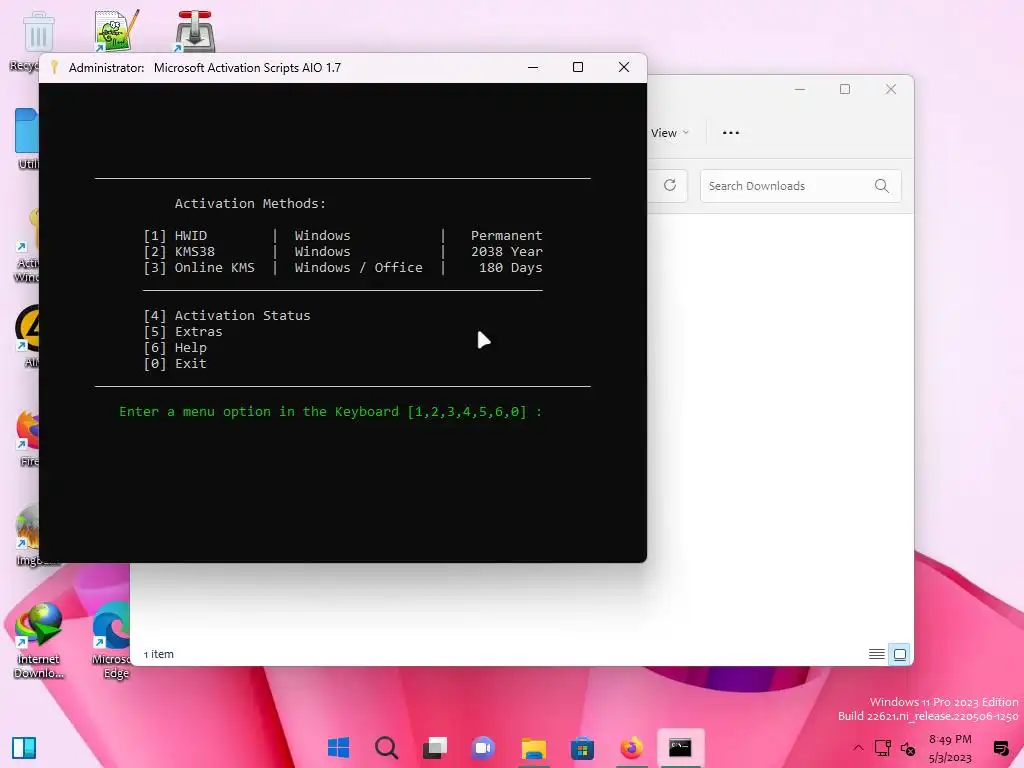Click the [6] Help line
This screenshot has width=1024, height=768.
(x=175, y=347)
